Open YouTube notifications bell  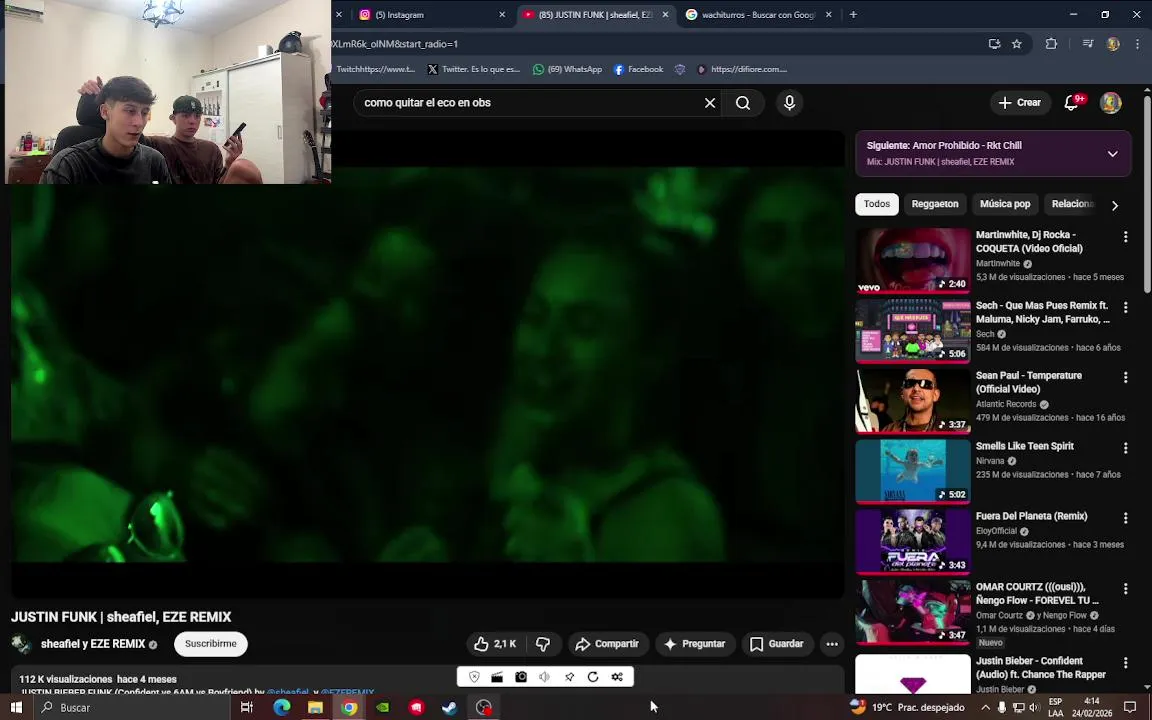point(1072,103)
